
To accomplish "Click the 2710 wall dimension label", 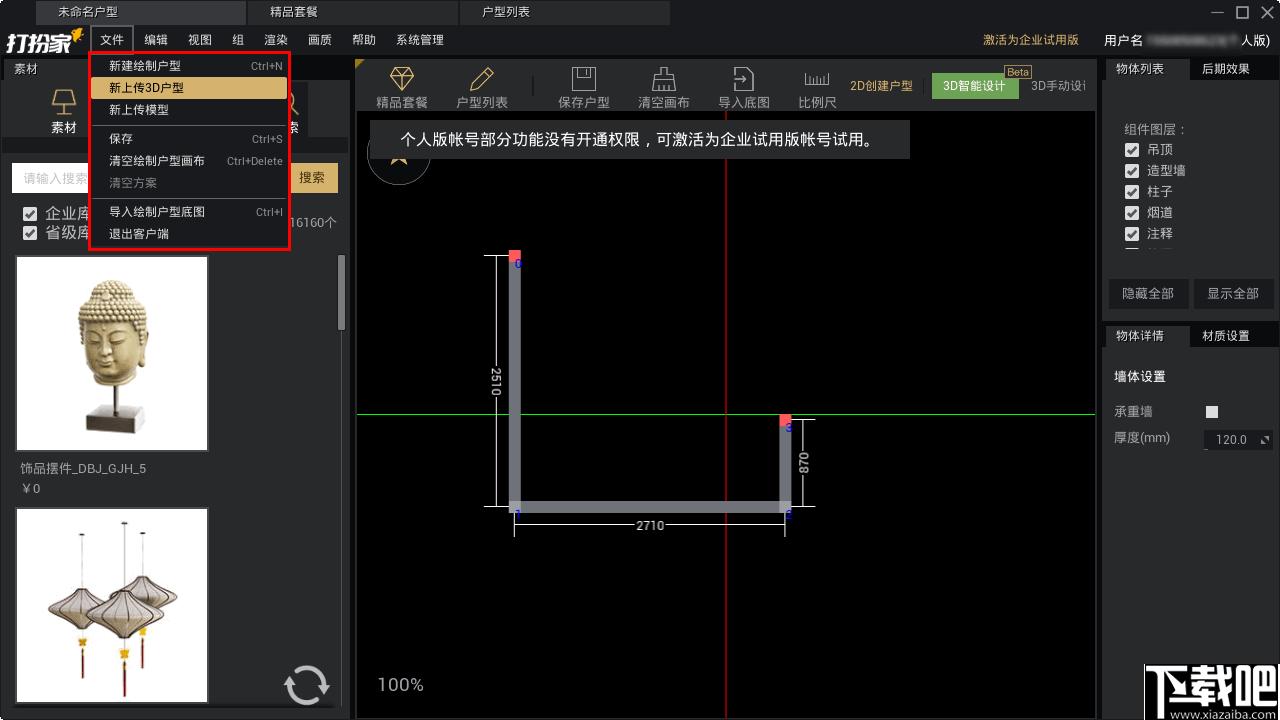I will tap(650, 525).
